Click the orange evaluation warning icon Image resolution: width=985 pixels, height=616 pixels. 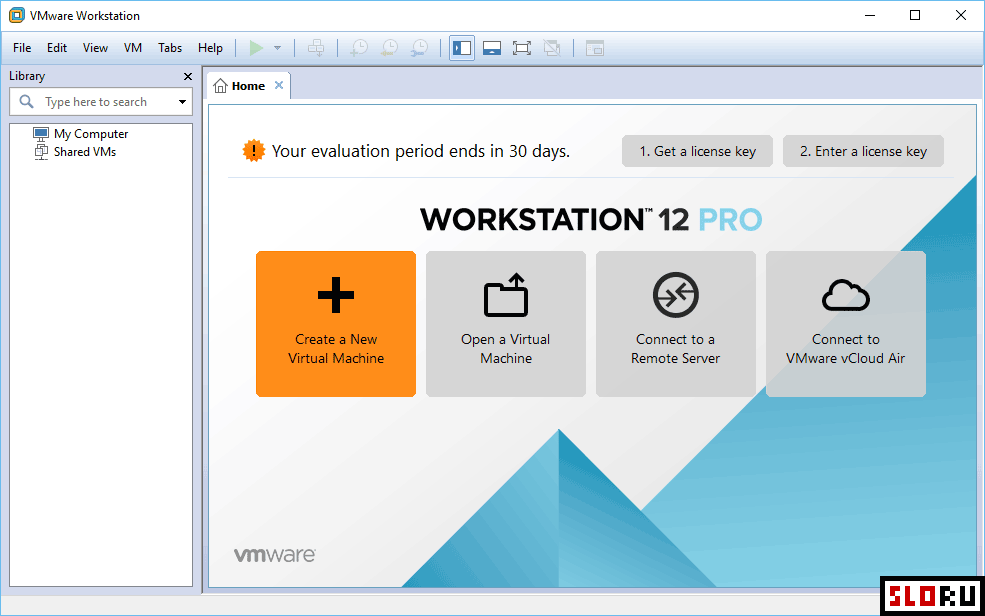coord(254,151)
